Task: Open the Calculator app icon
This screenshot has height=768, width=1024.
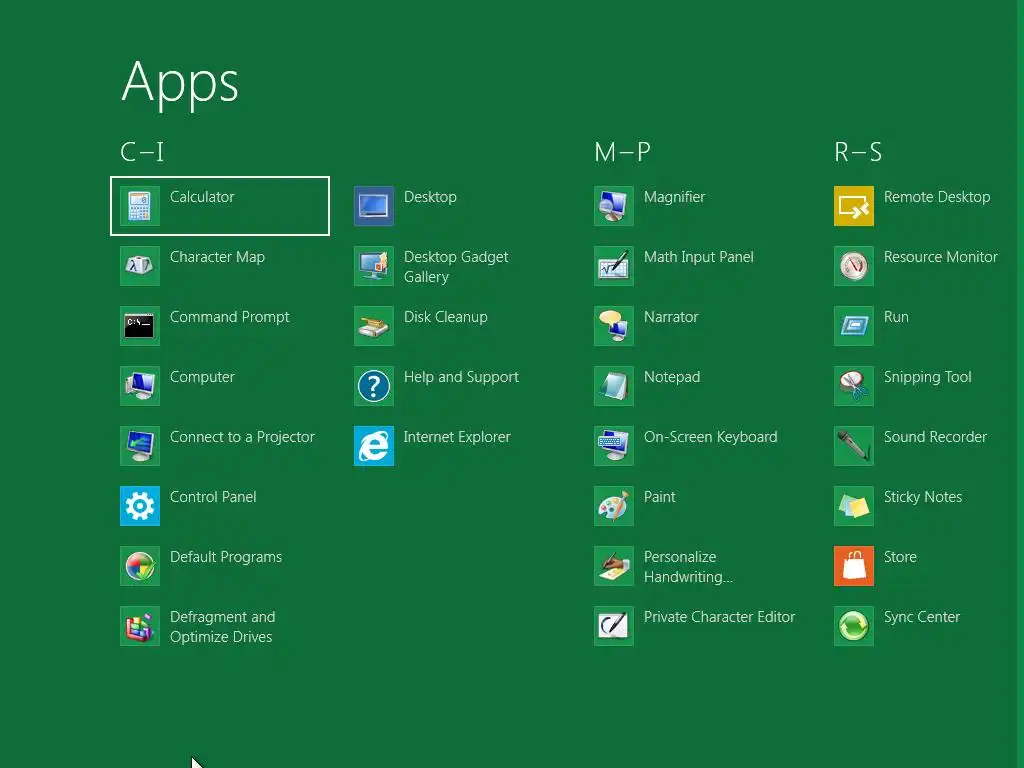Action: tap(140, 206)
